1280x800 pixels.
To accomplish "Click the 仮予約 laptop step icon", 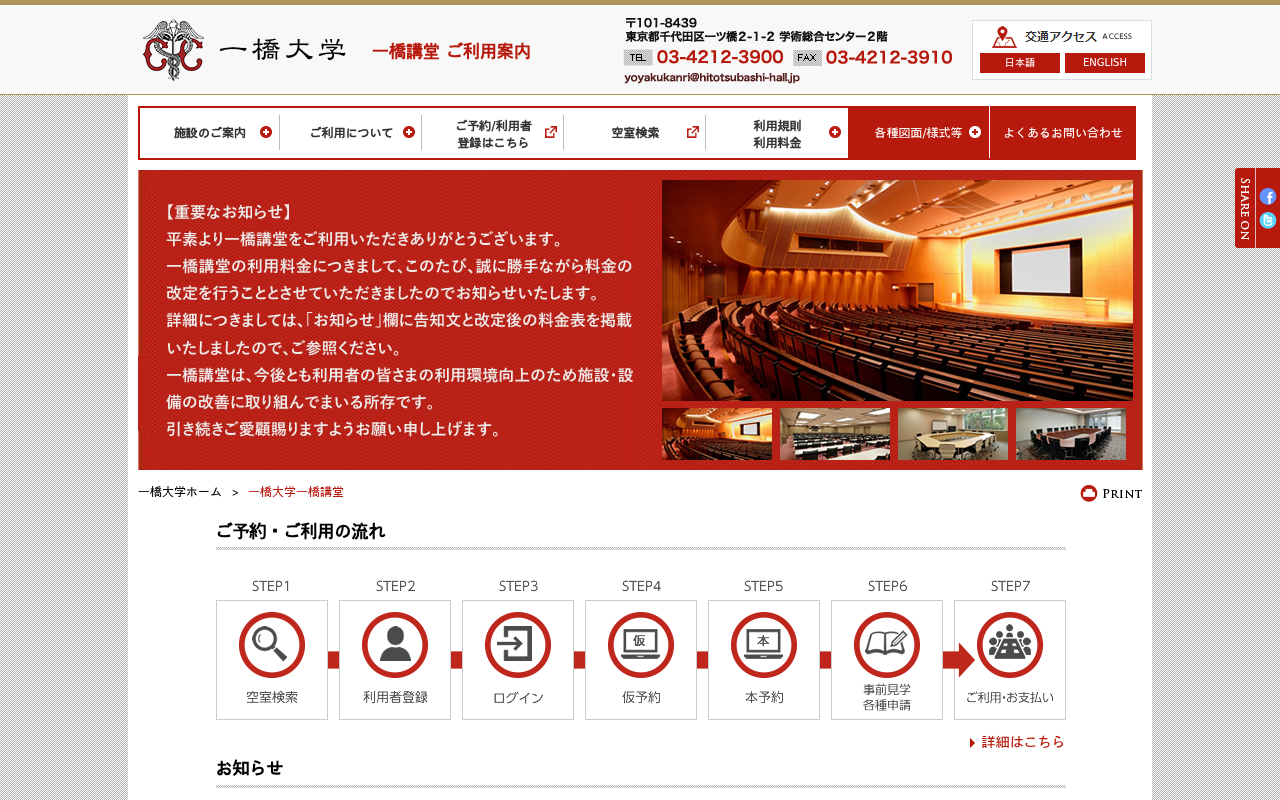I will tap(641, 645).
